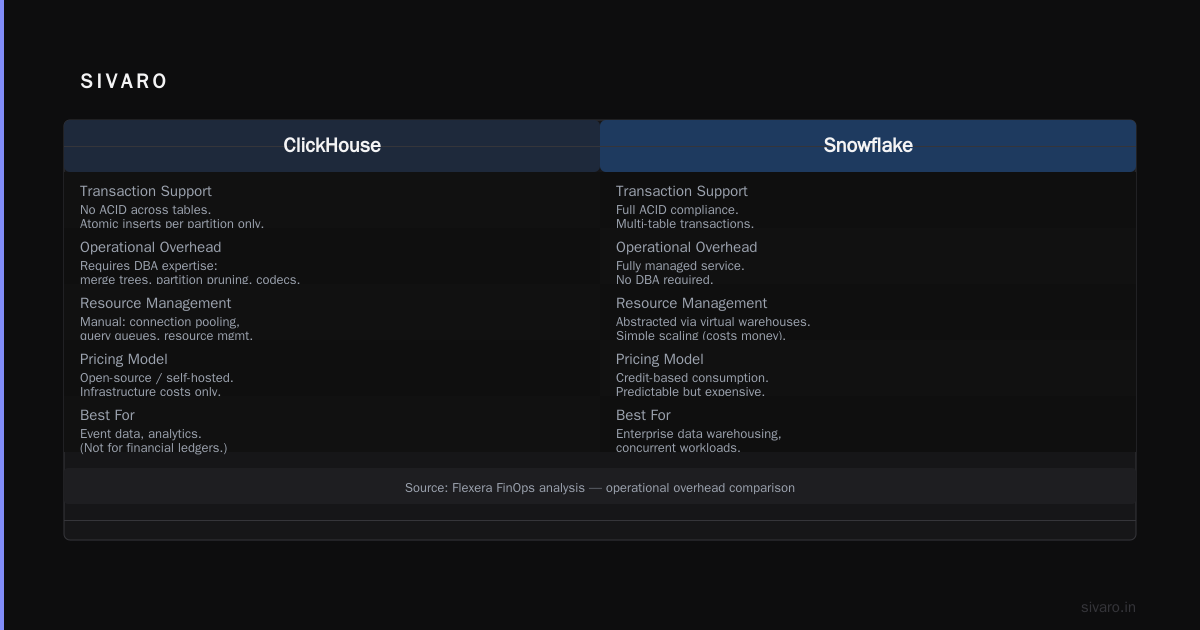
Task: Click ClickHouse Transaction Support heading
Action: click(146, 191)
